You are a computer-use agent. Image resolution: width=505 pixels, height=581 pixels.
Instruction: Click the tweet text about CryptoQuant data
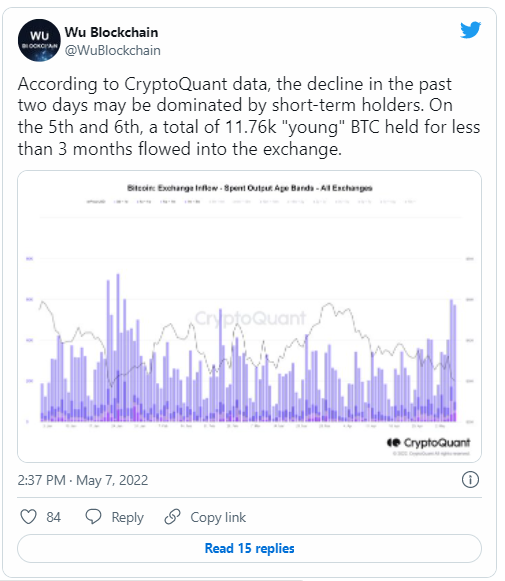coord(249,116)
